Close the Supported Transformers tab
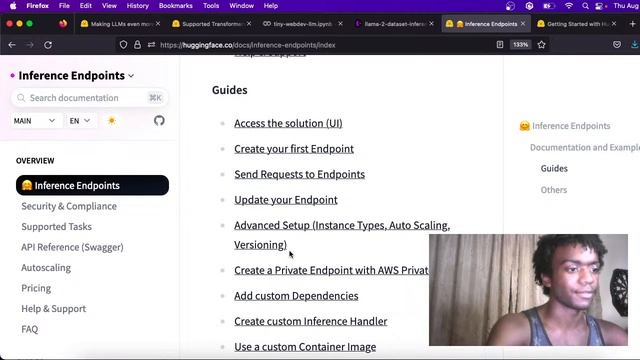Screen dimensions: 640x360 click(x=249, y=24)
